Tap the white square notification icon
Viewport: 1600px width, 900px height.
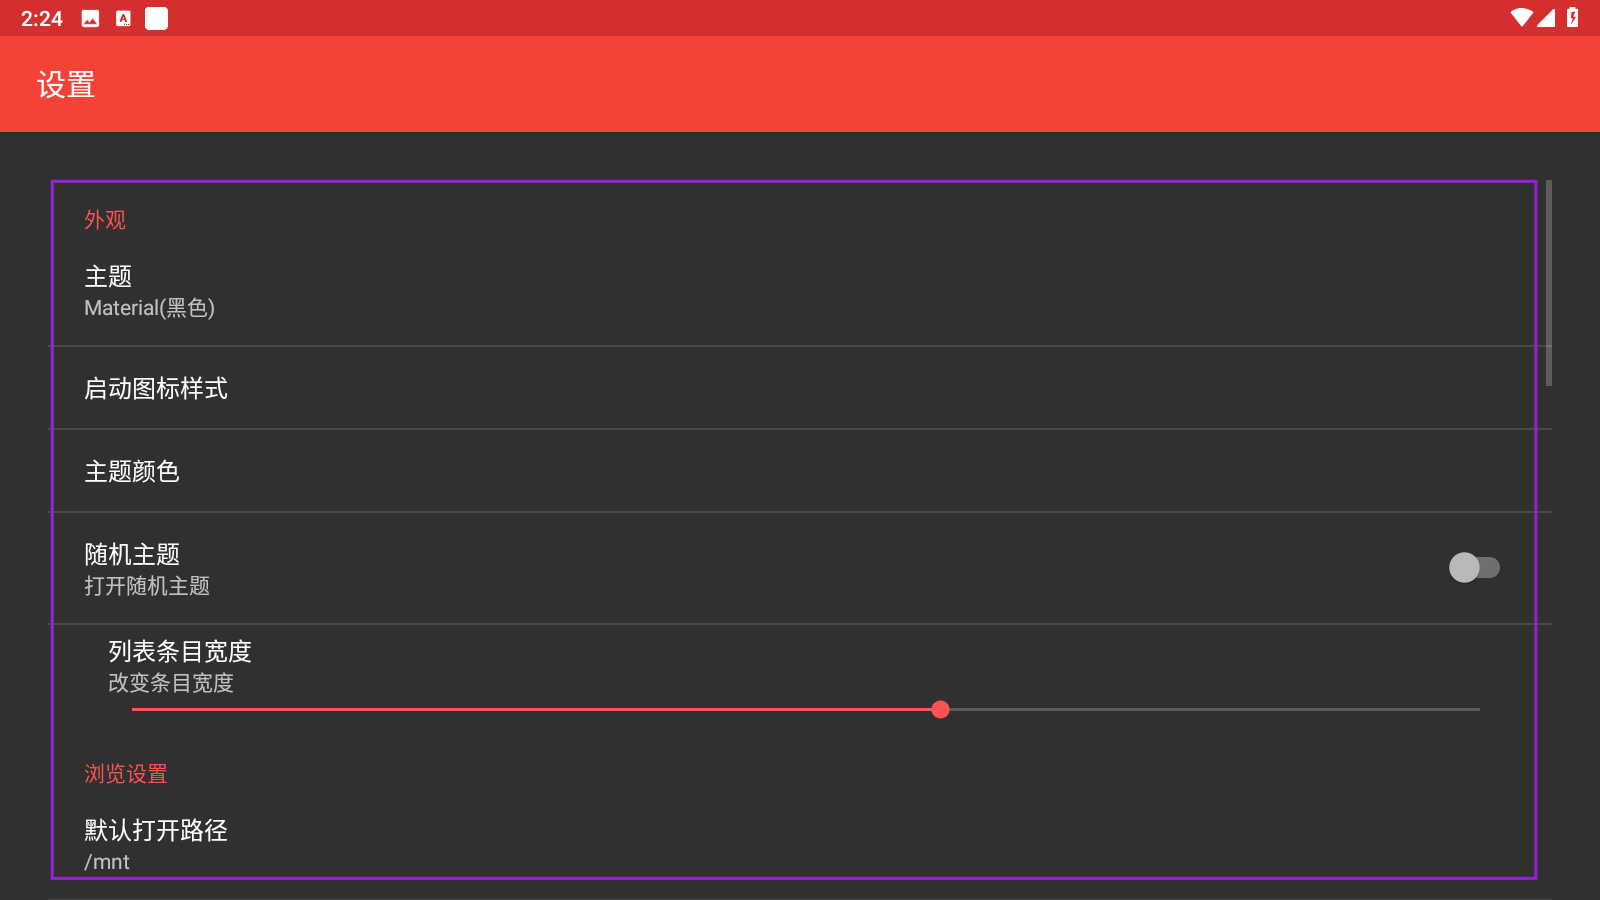156,18
